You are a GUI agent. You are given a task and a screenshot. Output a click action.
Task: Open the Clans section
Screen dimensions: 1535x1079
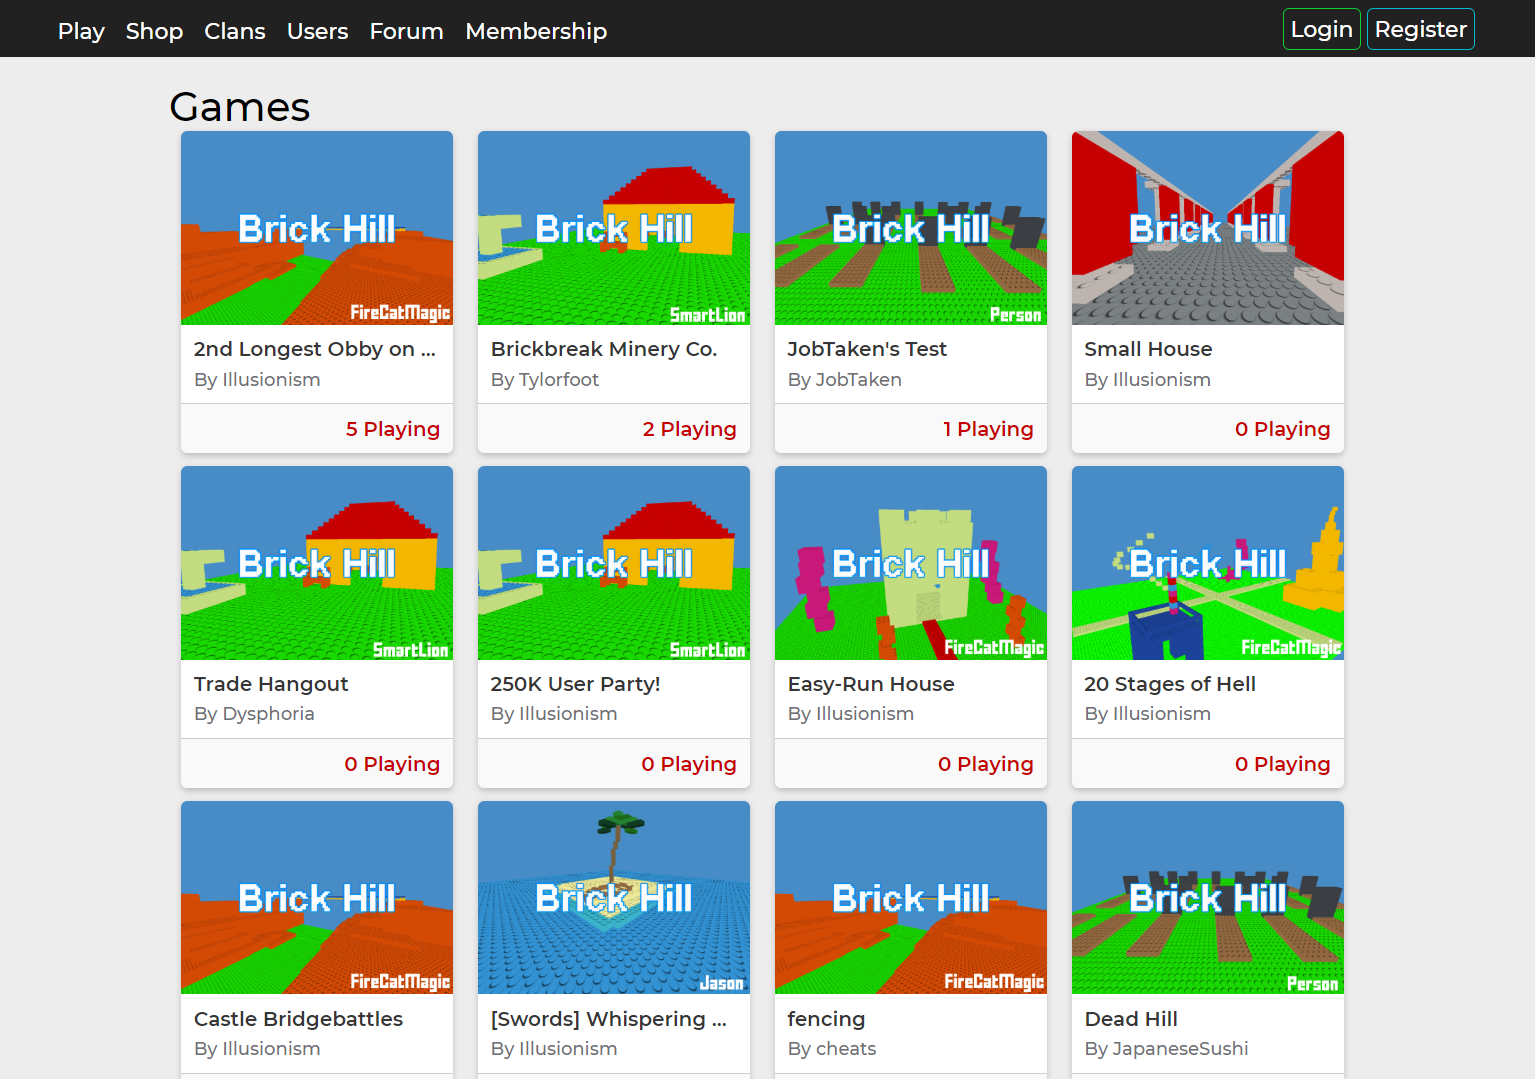[x=235, y=31]
